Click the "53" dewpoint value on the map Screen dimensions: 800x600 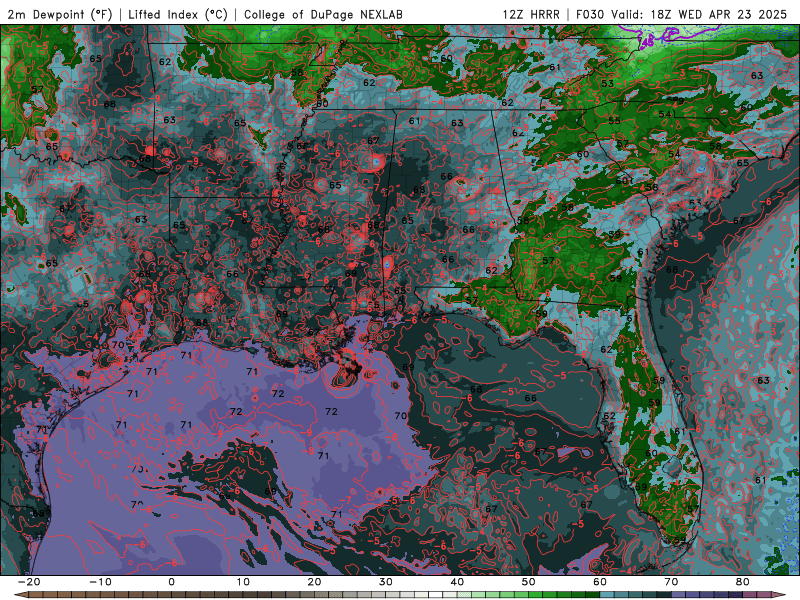point(607,84)
